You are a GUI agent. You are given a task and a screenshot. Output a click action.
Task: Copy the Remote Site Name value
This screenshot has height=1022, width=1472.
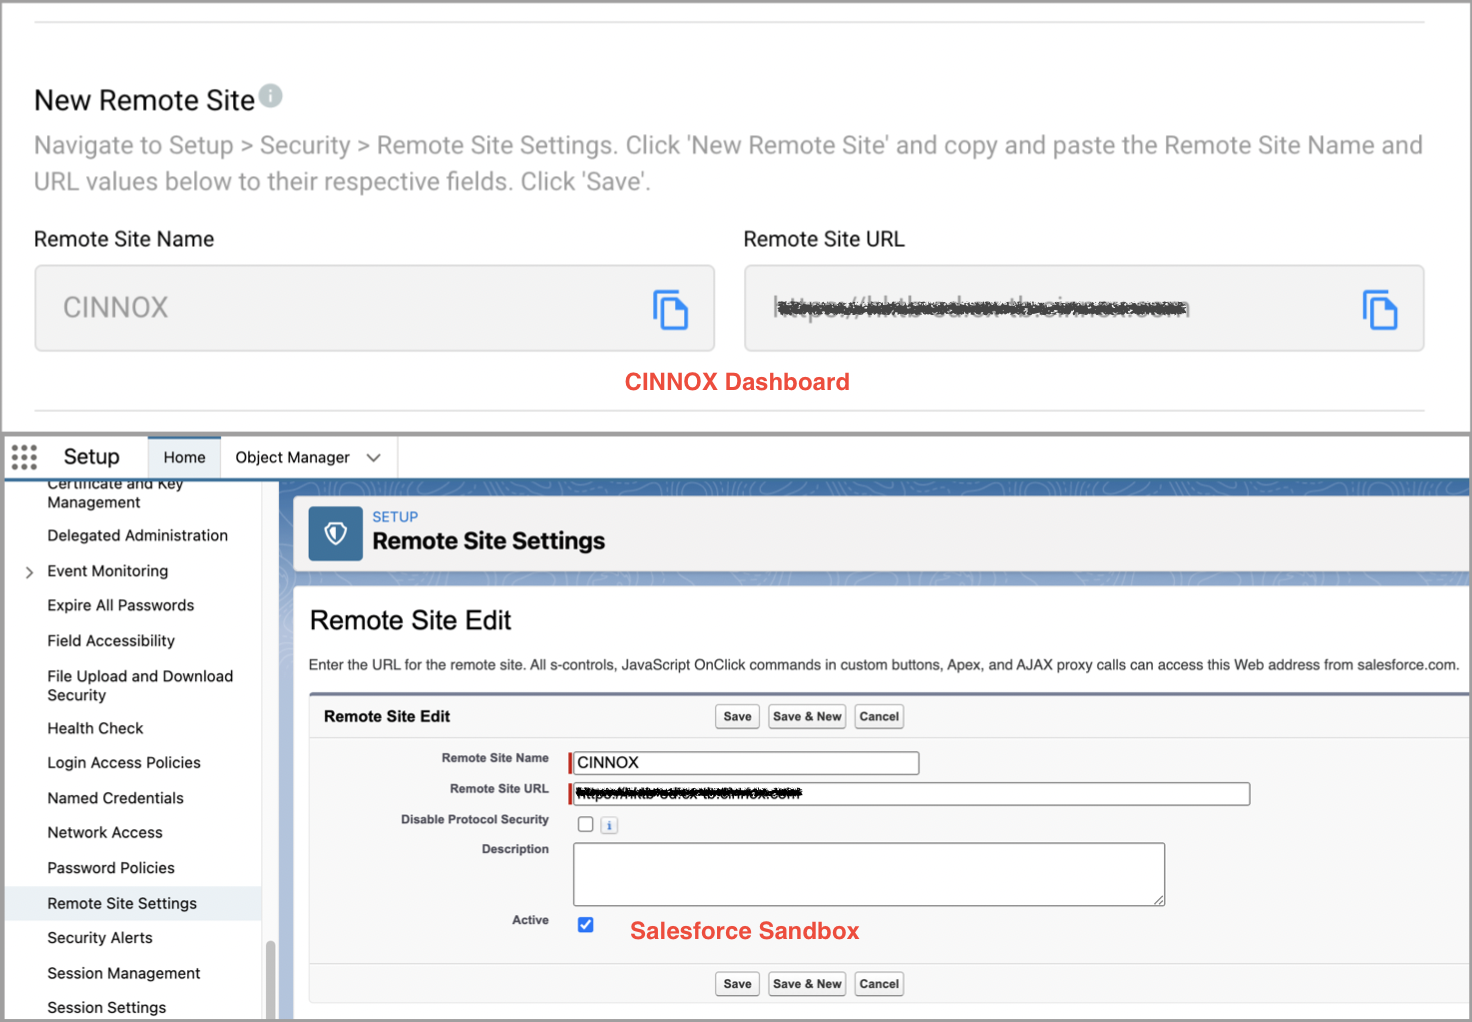[670, 309]
